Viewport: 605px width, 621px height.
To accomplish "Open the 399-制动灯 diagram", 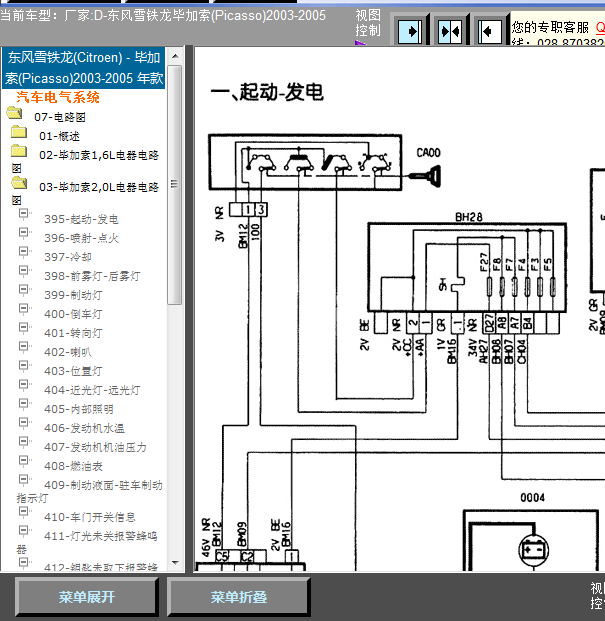I will tap(73, 295).
